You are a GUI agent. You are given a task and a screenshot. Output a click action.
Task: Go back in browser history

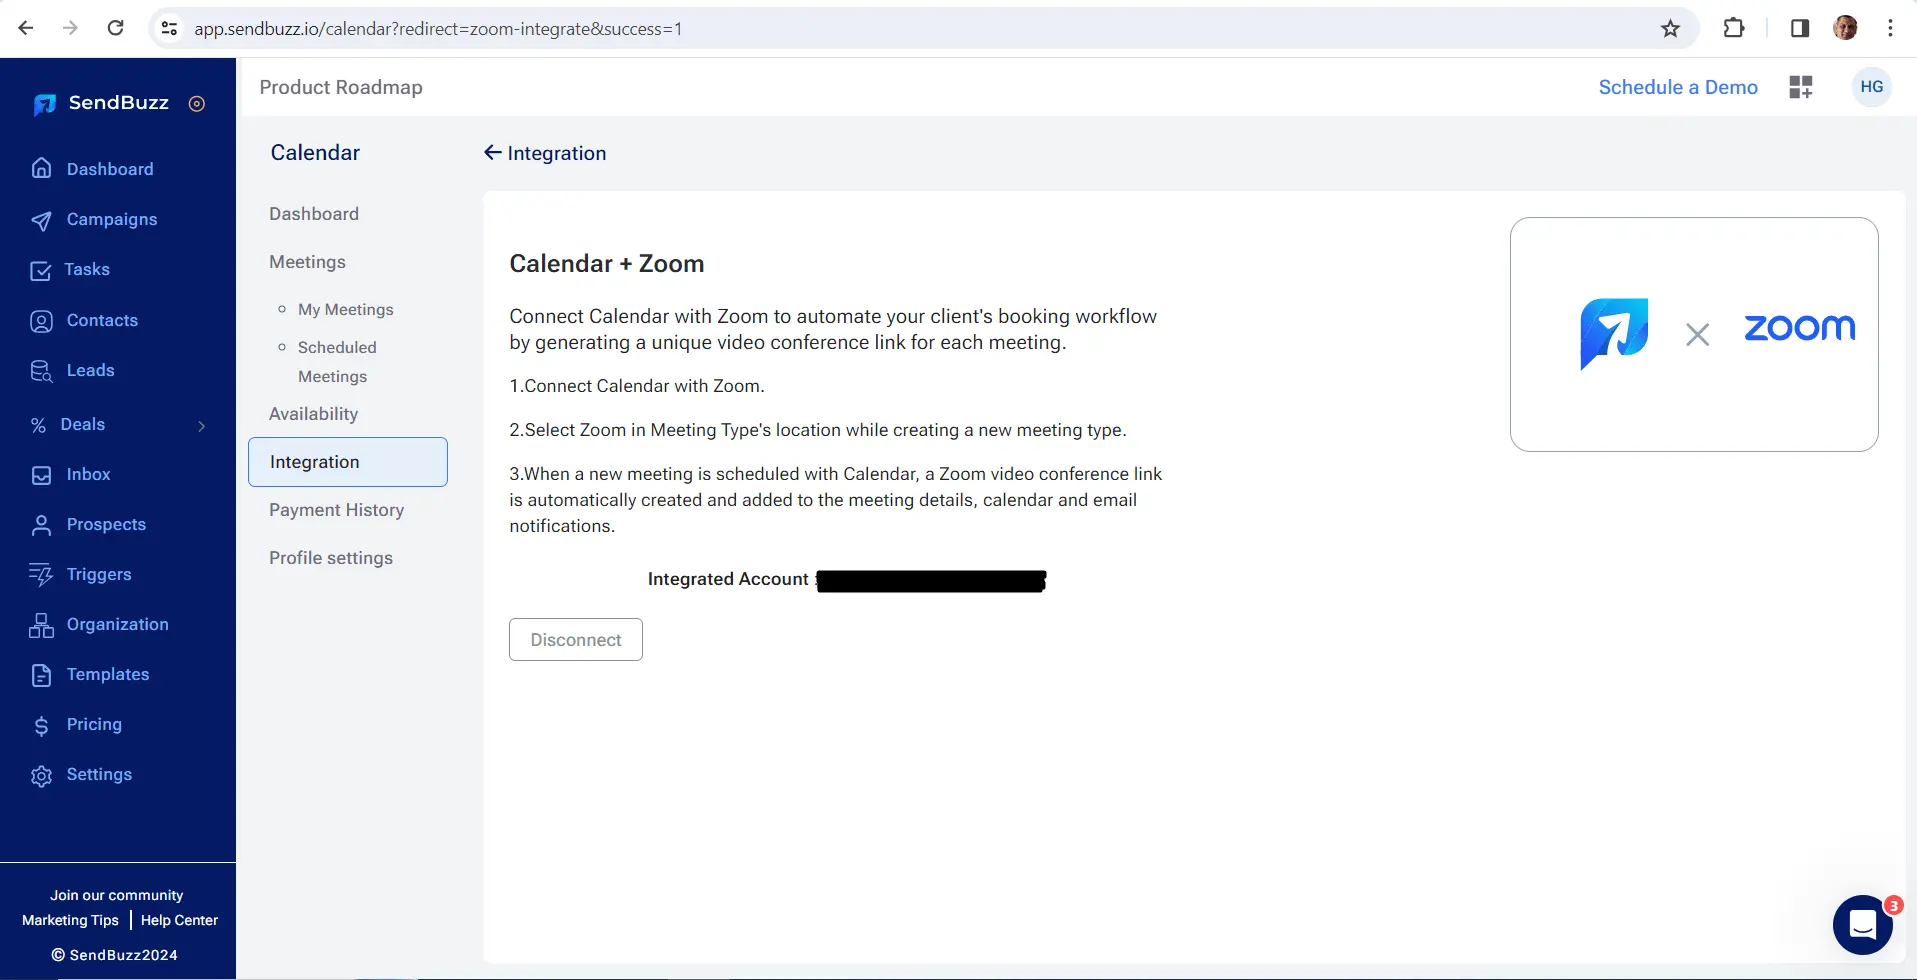[x=26, y=28]
